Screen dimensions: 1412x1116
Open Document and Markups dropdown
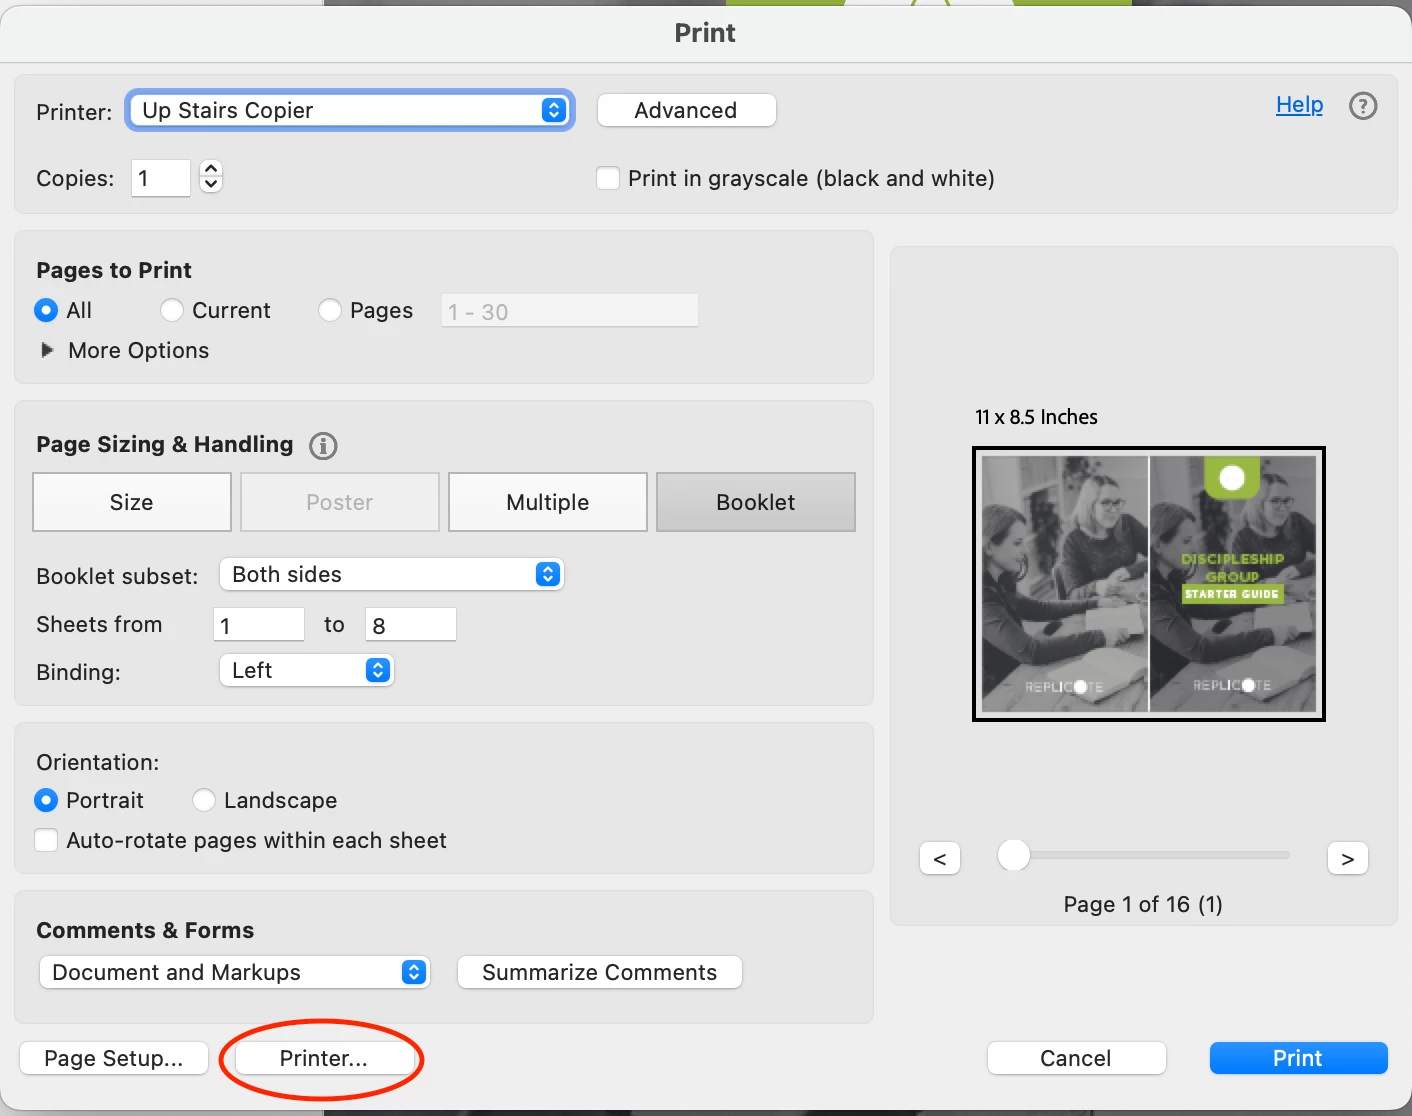[235, 972]
